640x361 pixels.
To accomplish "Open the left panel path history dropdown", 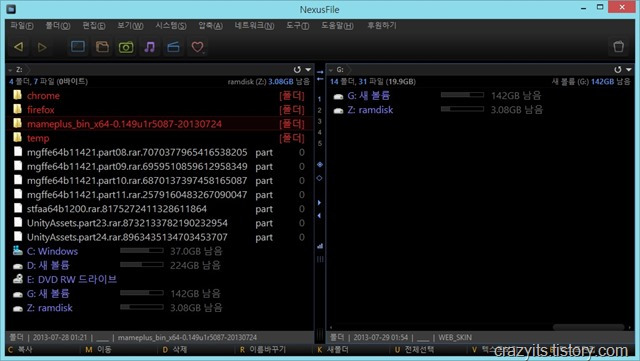I will 308,70.
